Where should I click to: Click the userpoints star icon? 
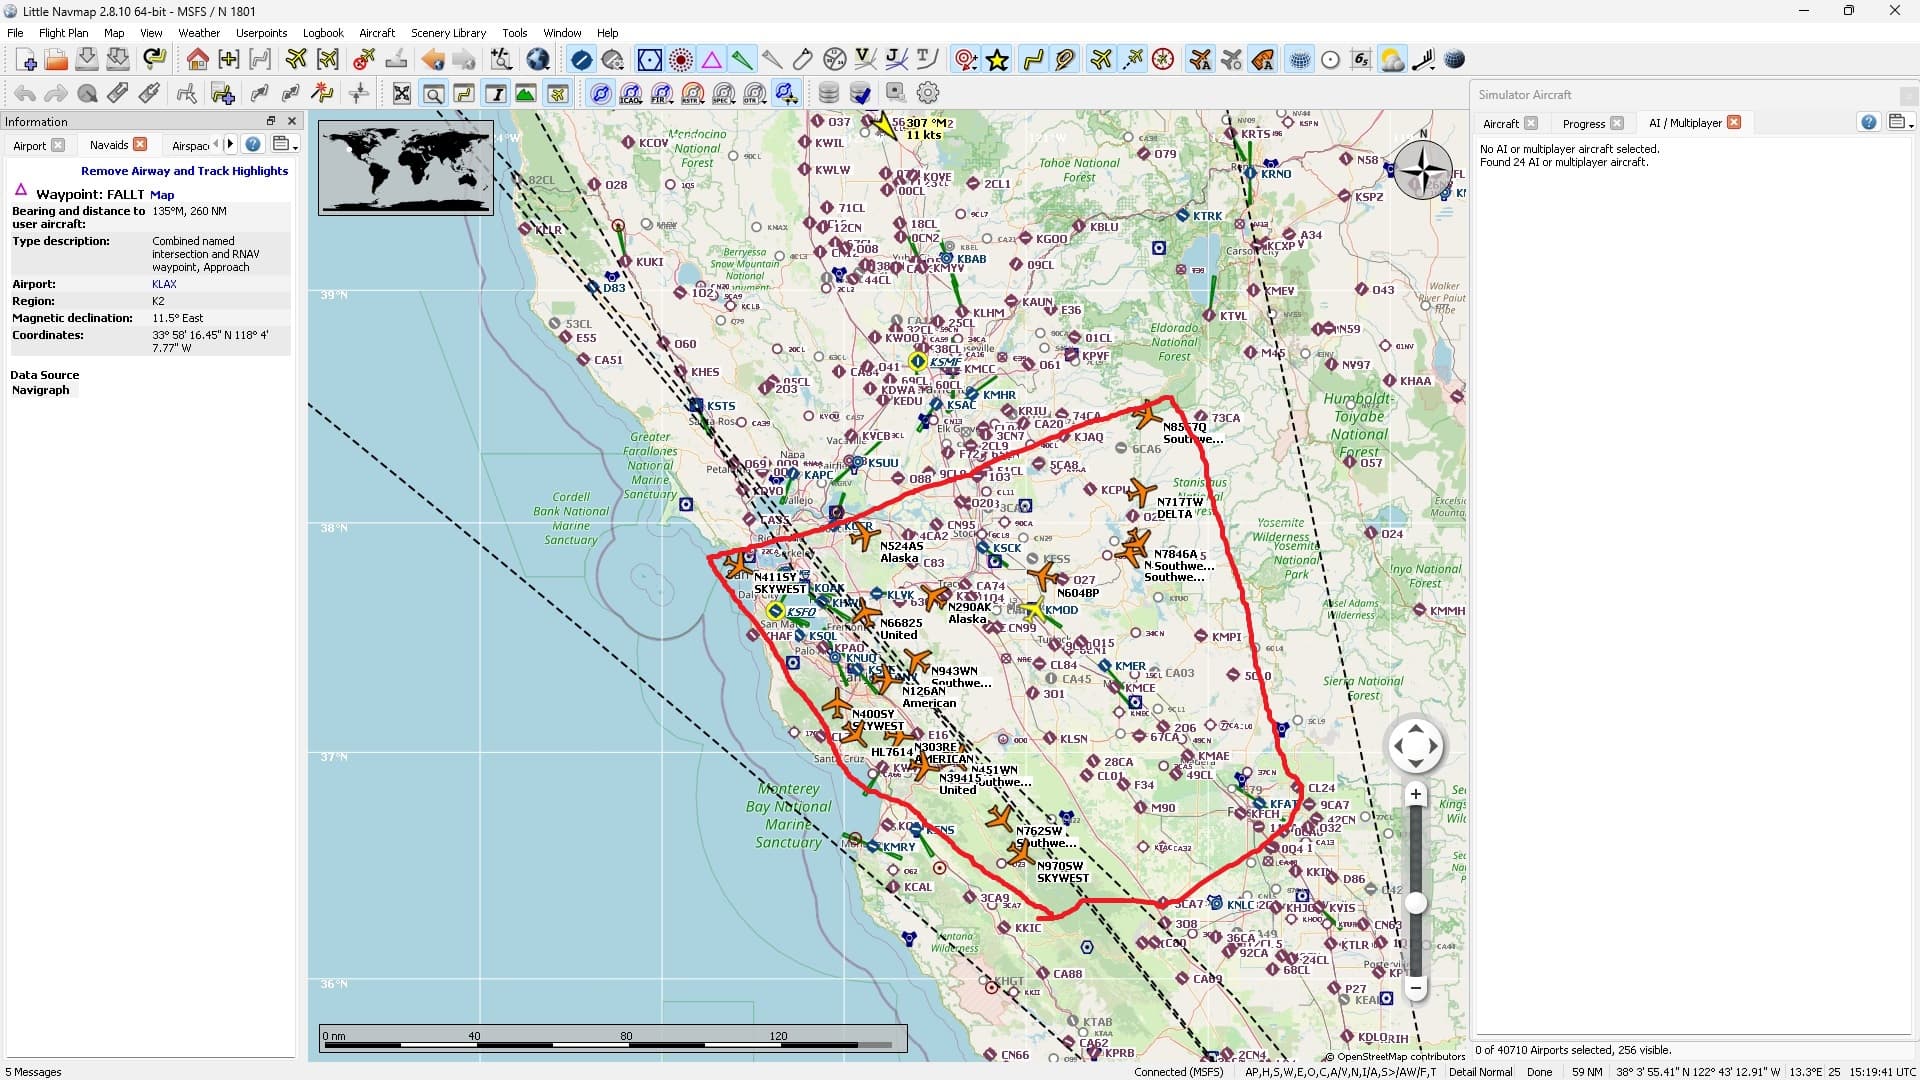(x=997, y=60)
